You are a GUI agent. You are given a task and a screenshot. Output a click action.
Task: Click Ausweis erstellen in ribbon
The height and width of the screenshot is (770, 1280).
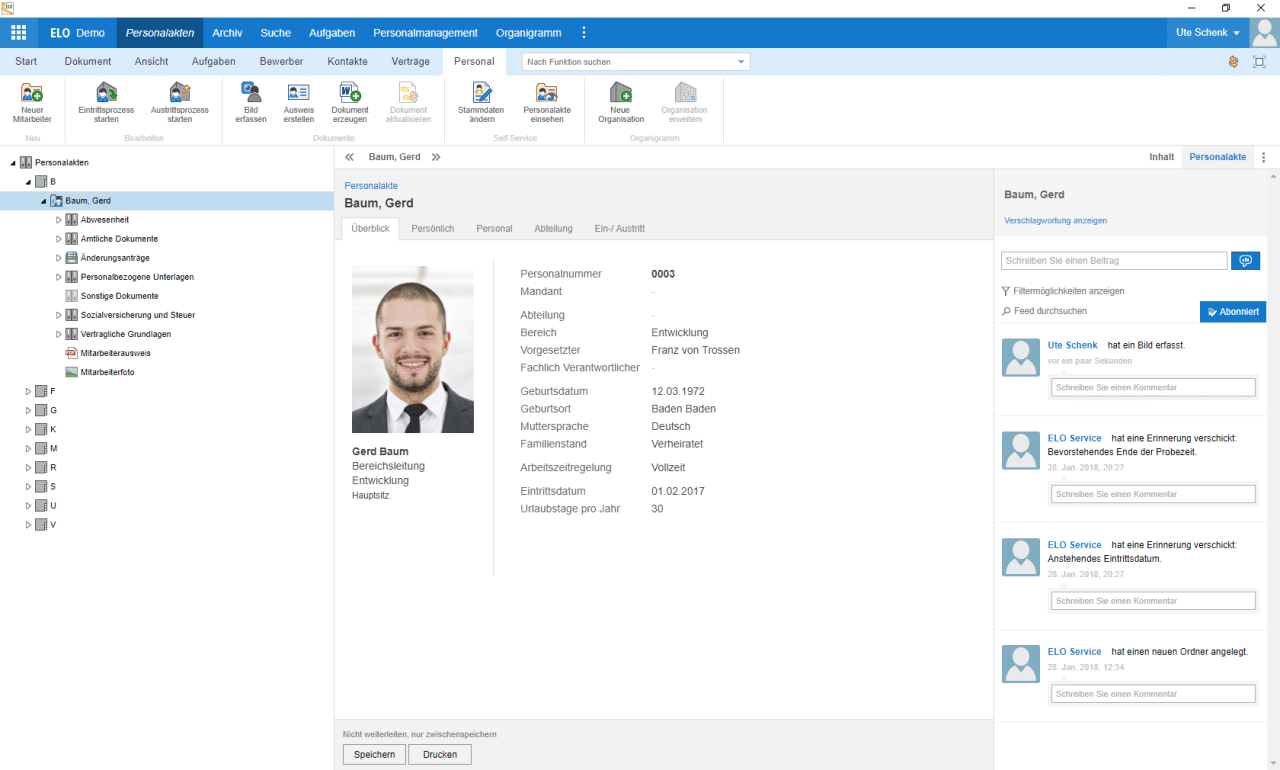tap(298, 104)
